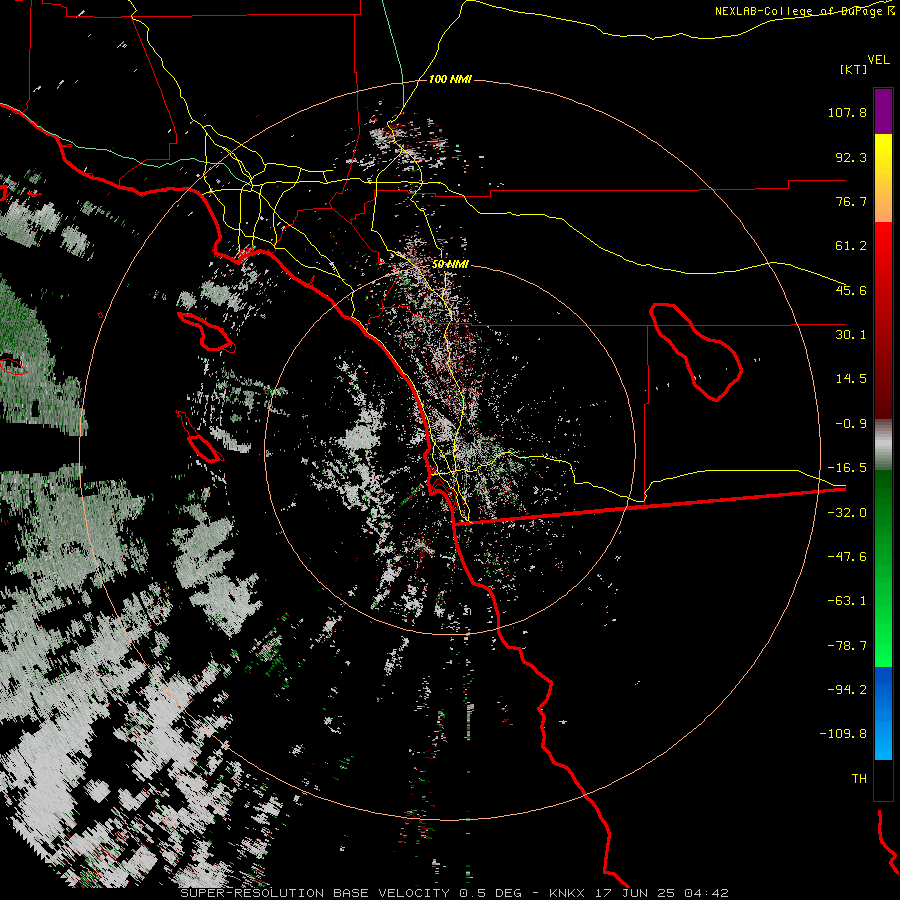Viewport: 900px width, 900px height.
Task: Click the 17 JUN 25 04:42 timestamp
Action: 662,893
